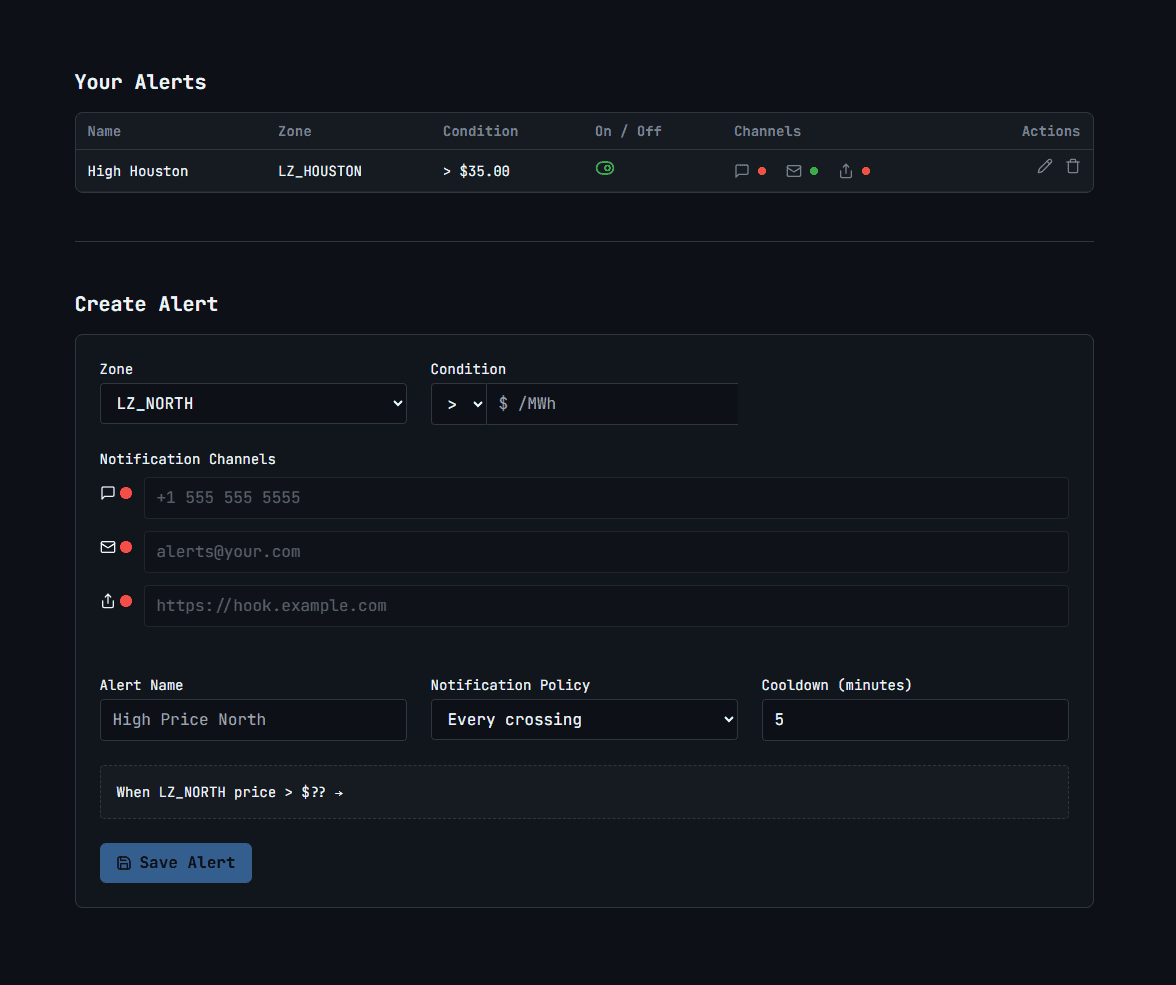Click the Save Alert button
This screenshot has height=985, width=1176.
(x=175, y=862)
